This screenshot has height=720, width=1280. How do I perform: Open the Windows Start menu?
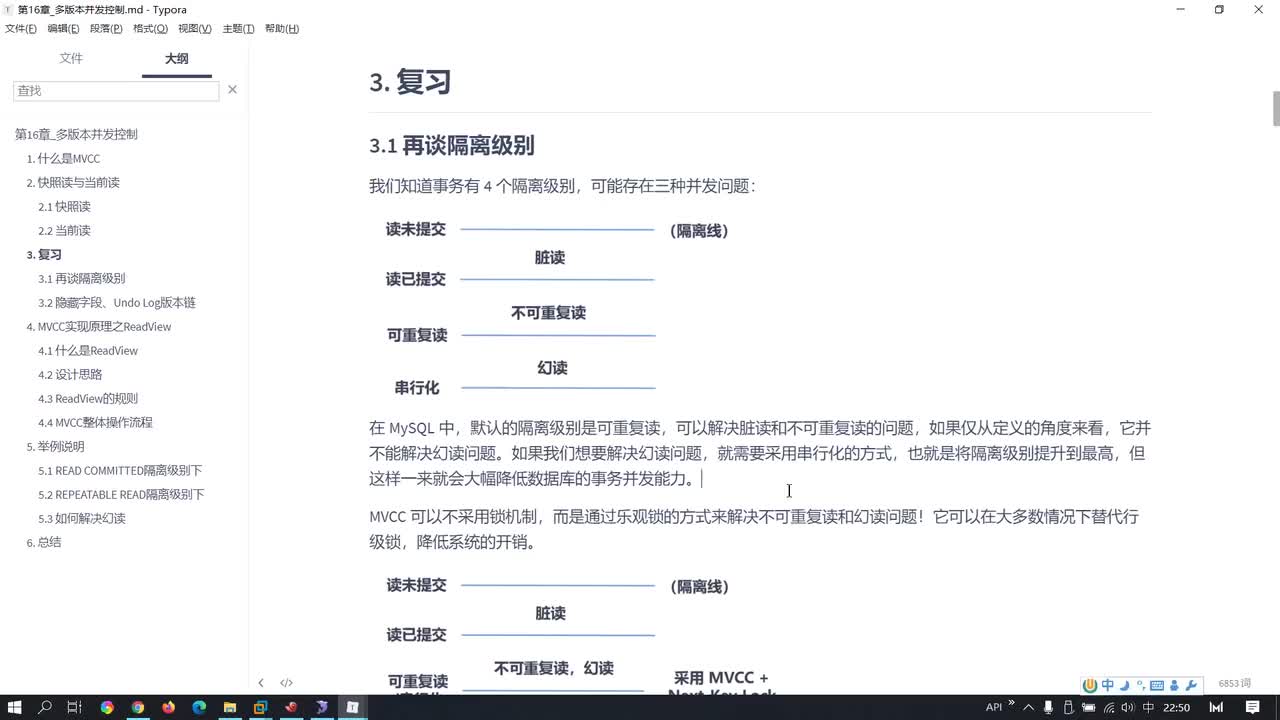[x=15, y=707]
